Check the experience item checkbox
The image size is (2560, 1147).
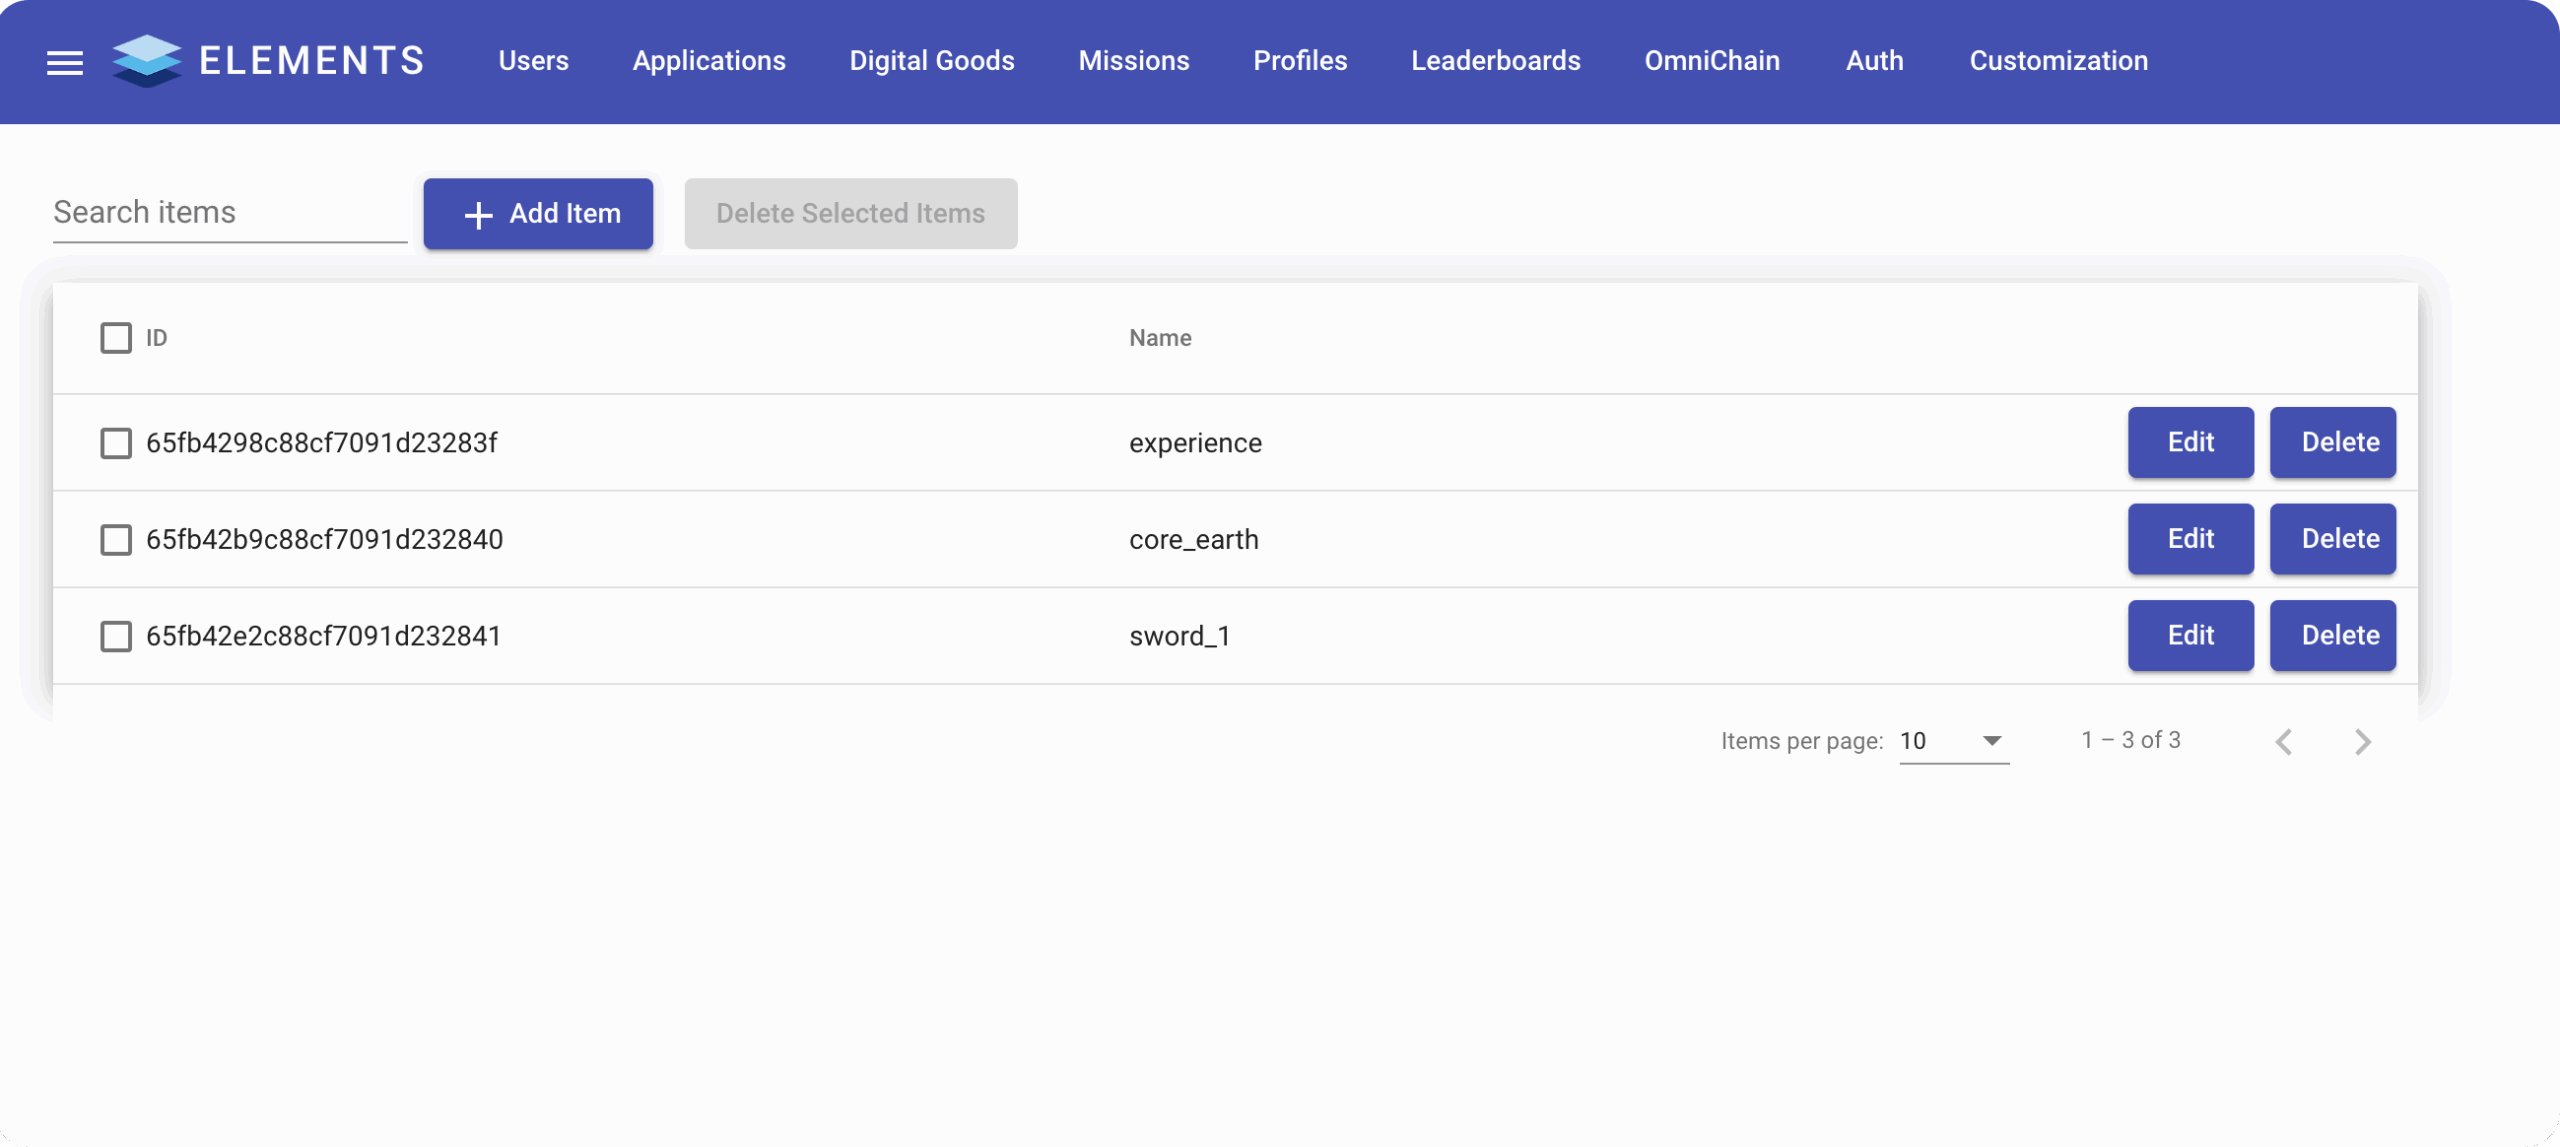tap(116, 443)
